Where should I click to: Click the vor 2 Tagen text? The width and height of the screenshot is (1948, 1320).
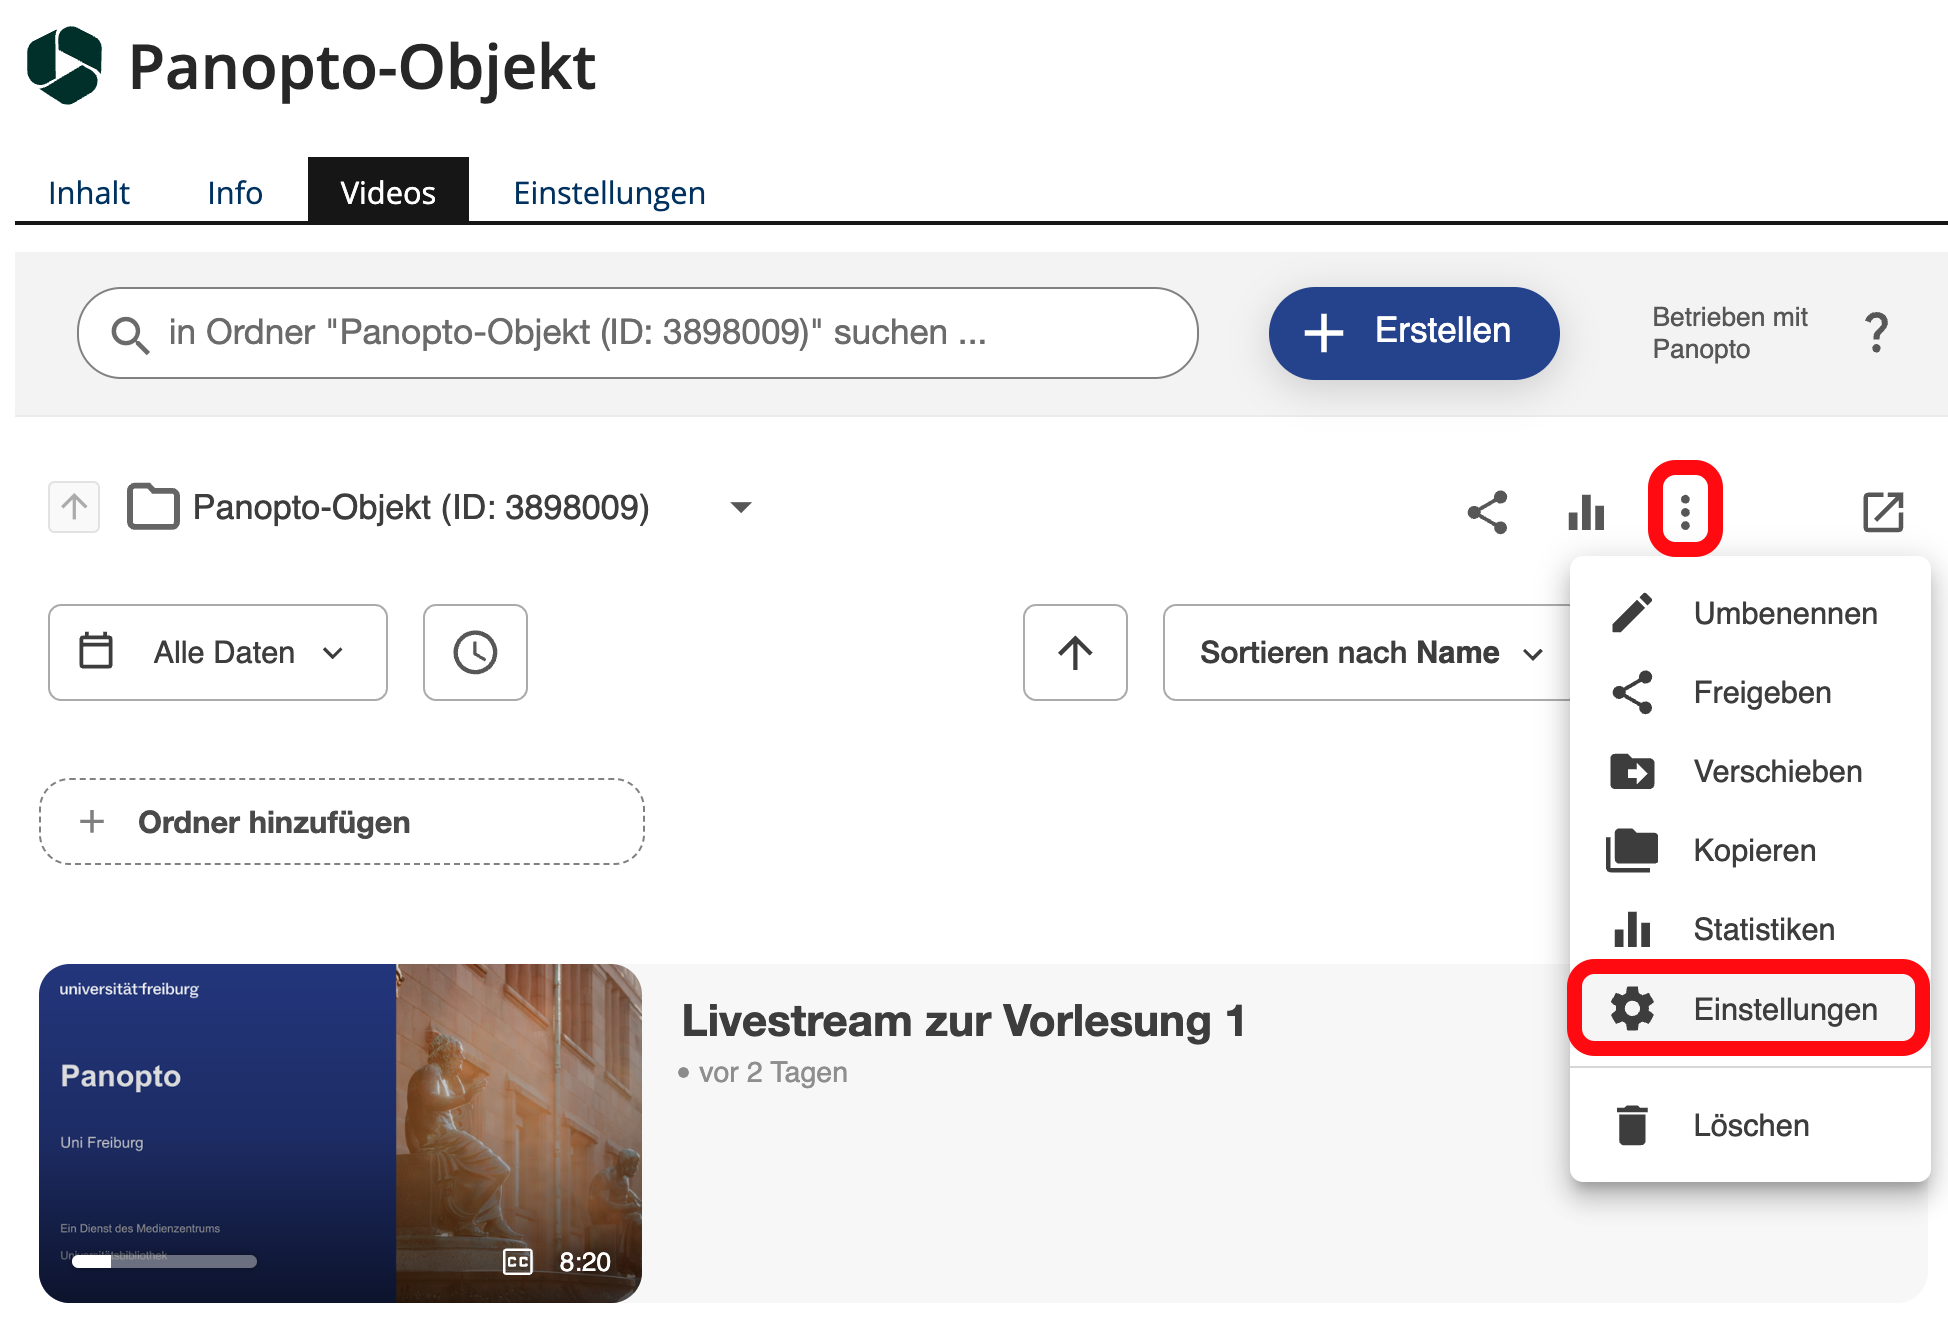(x=773, y=1072)
